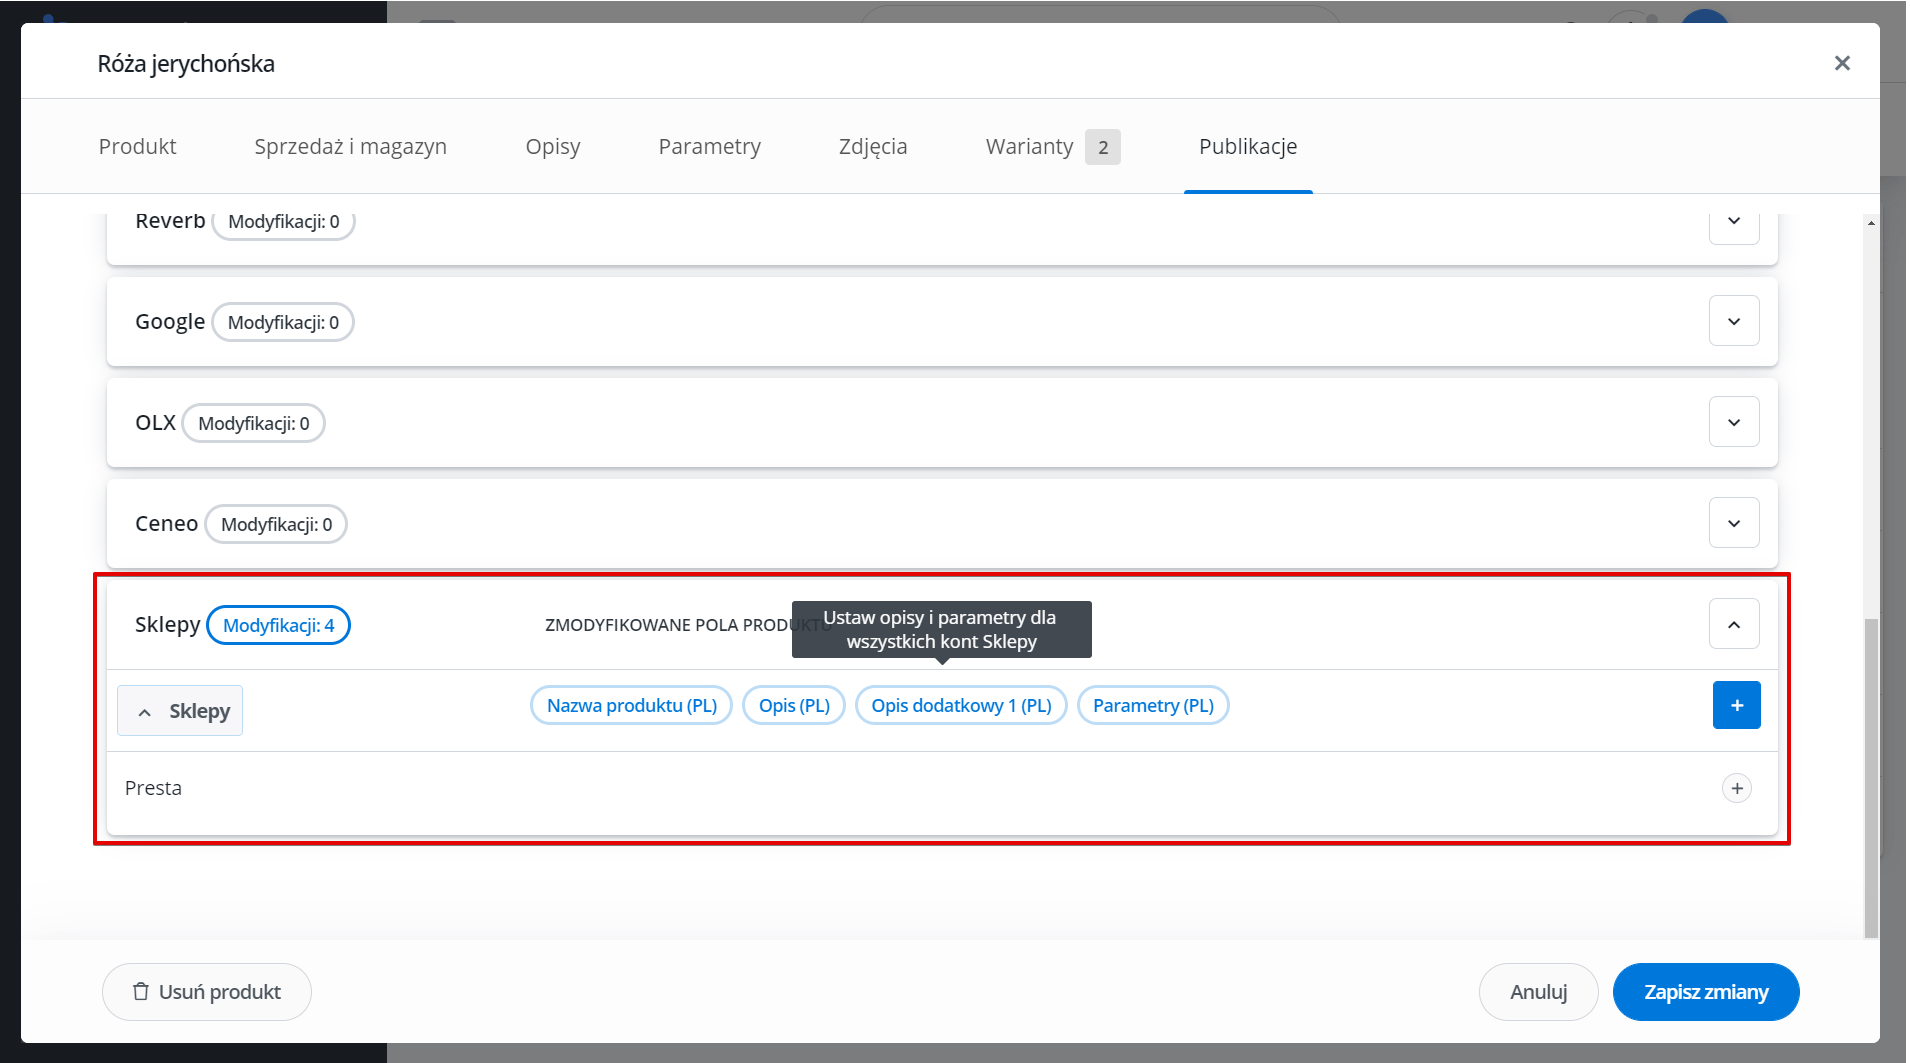Click the scrollbar up arrow

click(x=1871, y=222)
